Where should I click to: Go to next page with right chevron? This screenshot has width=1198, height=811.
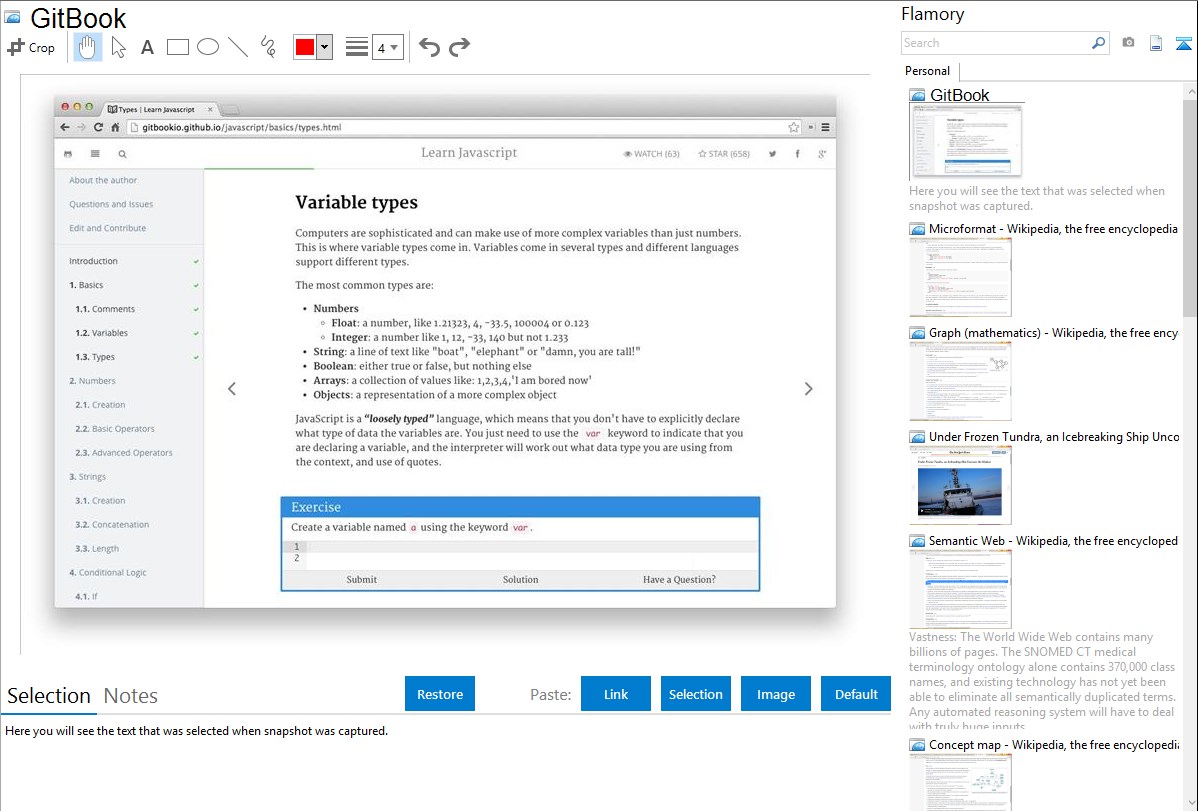coord(808,388)
